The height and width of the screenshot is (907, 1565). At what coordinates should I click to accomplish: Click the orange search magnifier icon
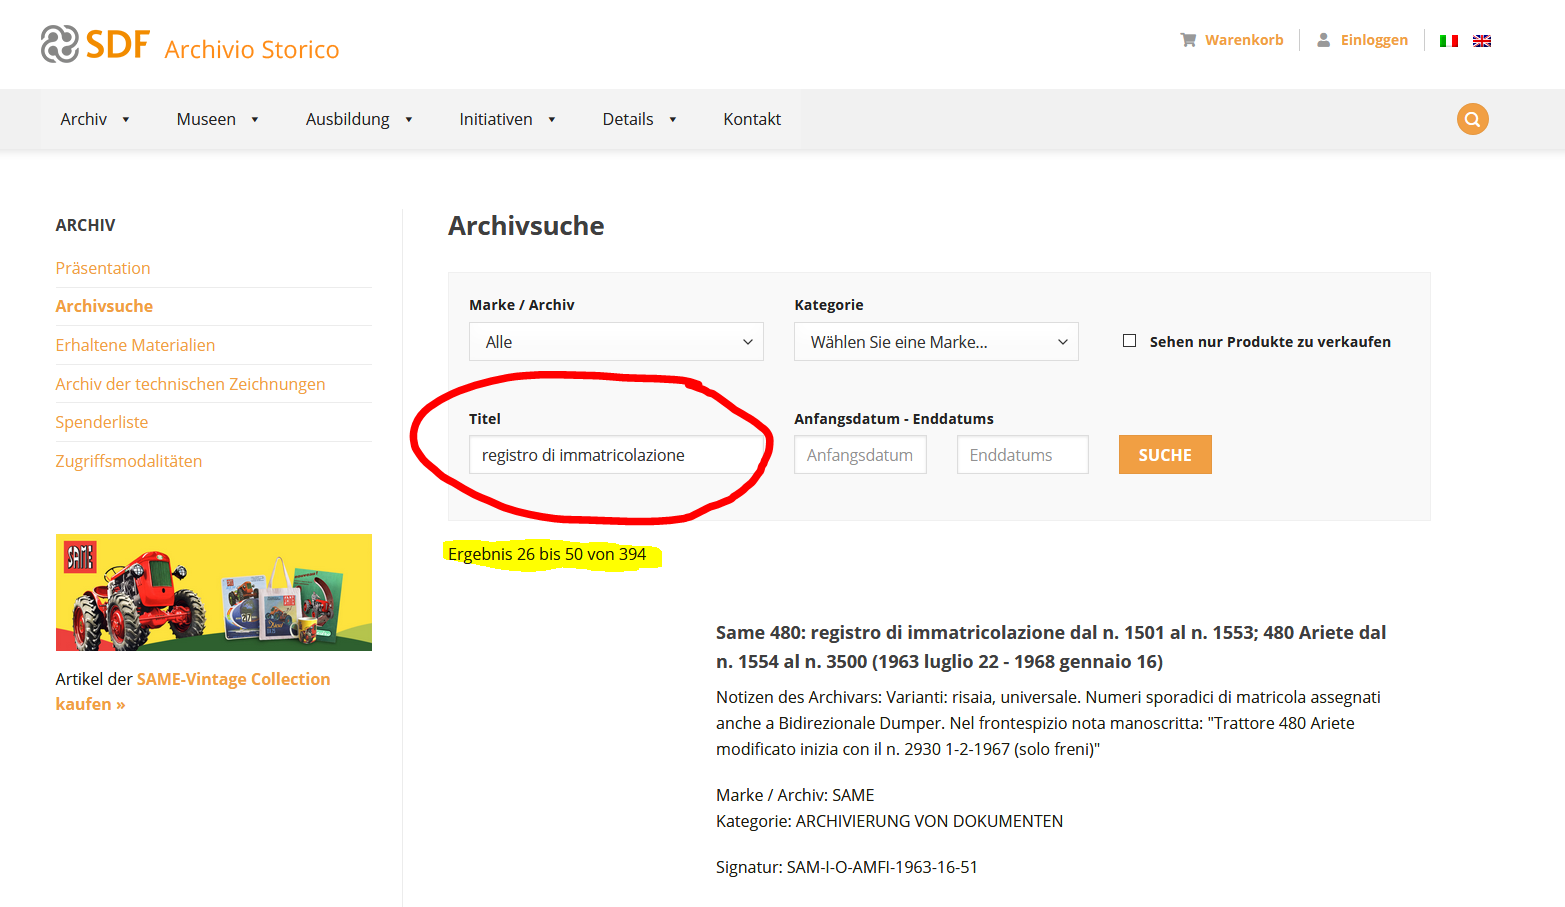click(x=1472, y=119)
